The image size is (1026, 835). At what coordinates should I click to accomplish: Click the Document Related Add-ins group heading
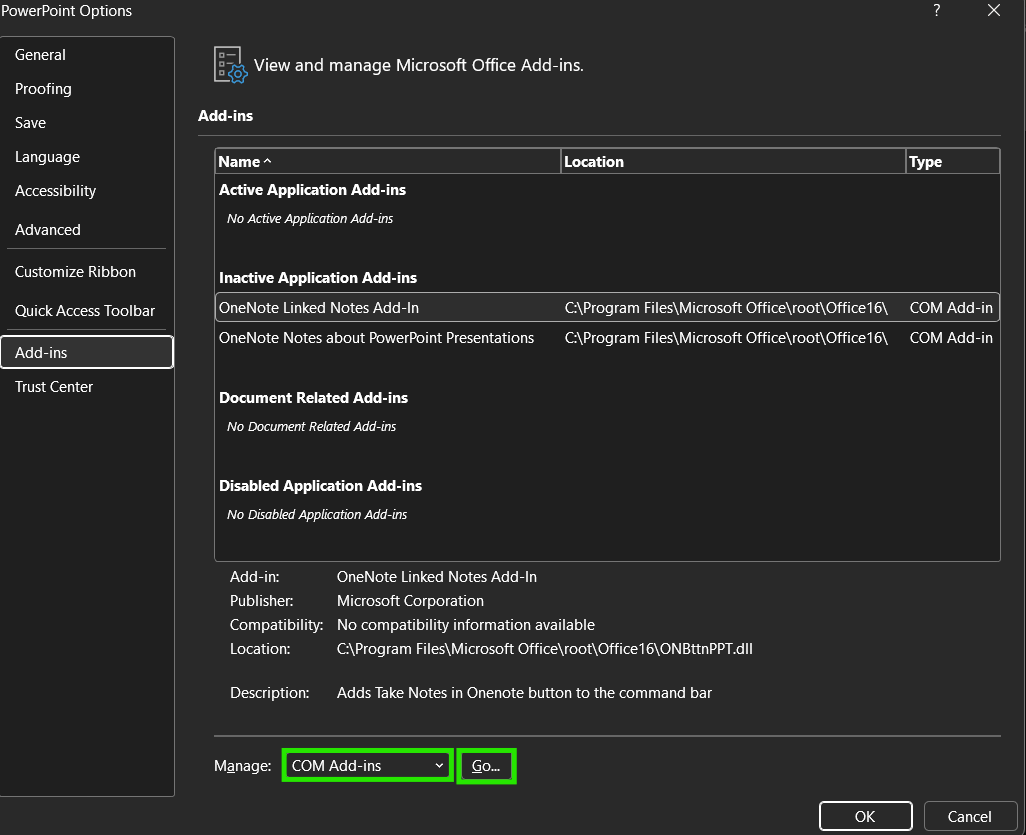coord(313,398)
